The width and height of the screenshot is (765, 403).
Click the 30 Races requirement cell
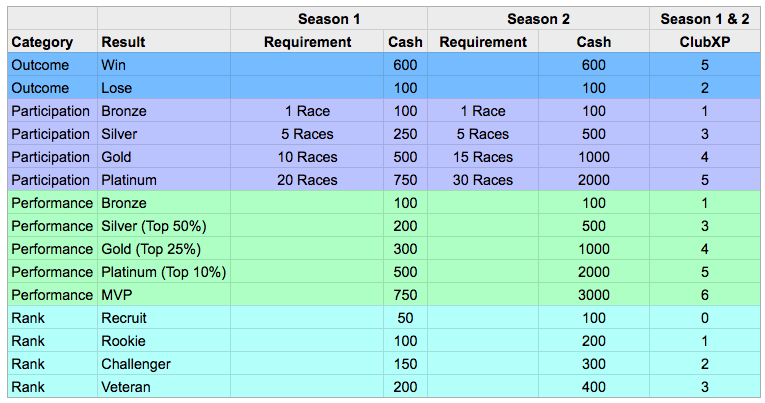pos(484,180)
